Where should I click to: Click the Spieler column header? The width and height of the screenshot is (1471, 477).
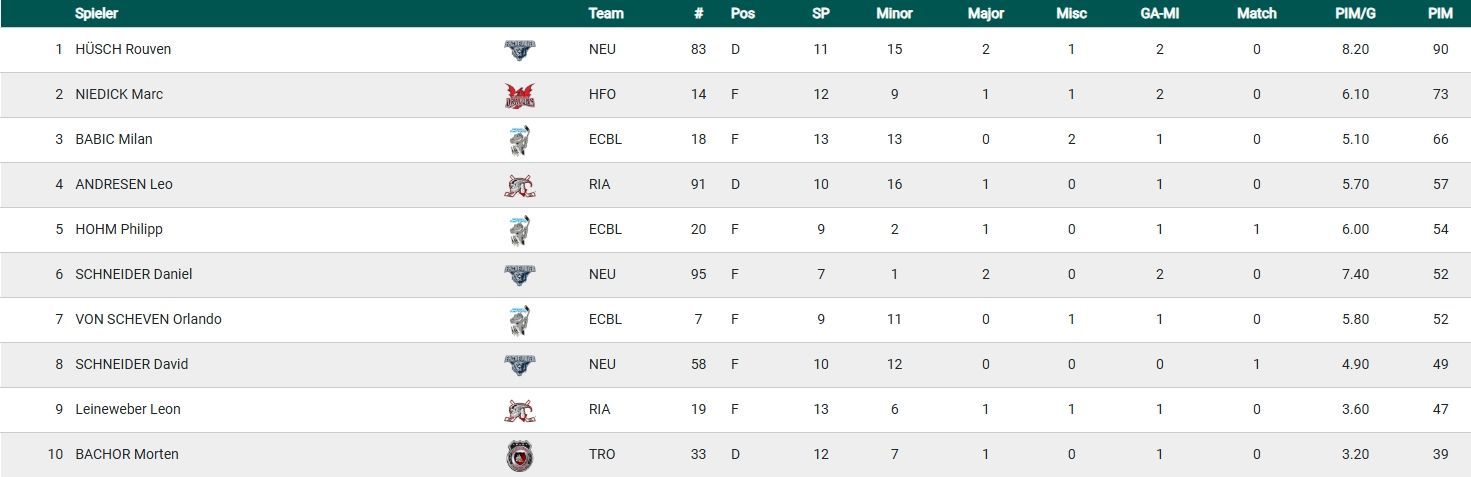coord(96,14)
